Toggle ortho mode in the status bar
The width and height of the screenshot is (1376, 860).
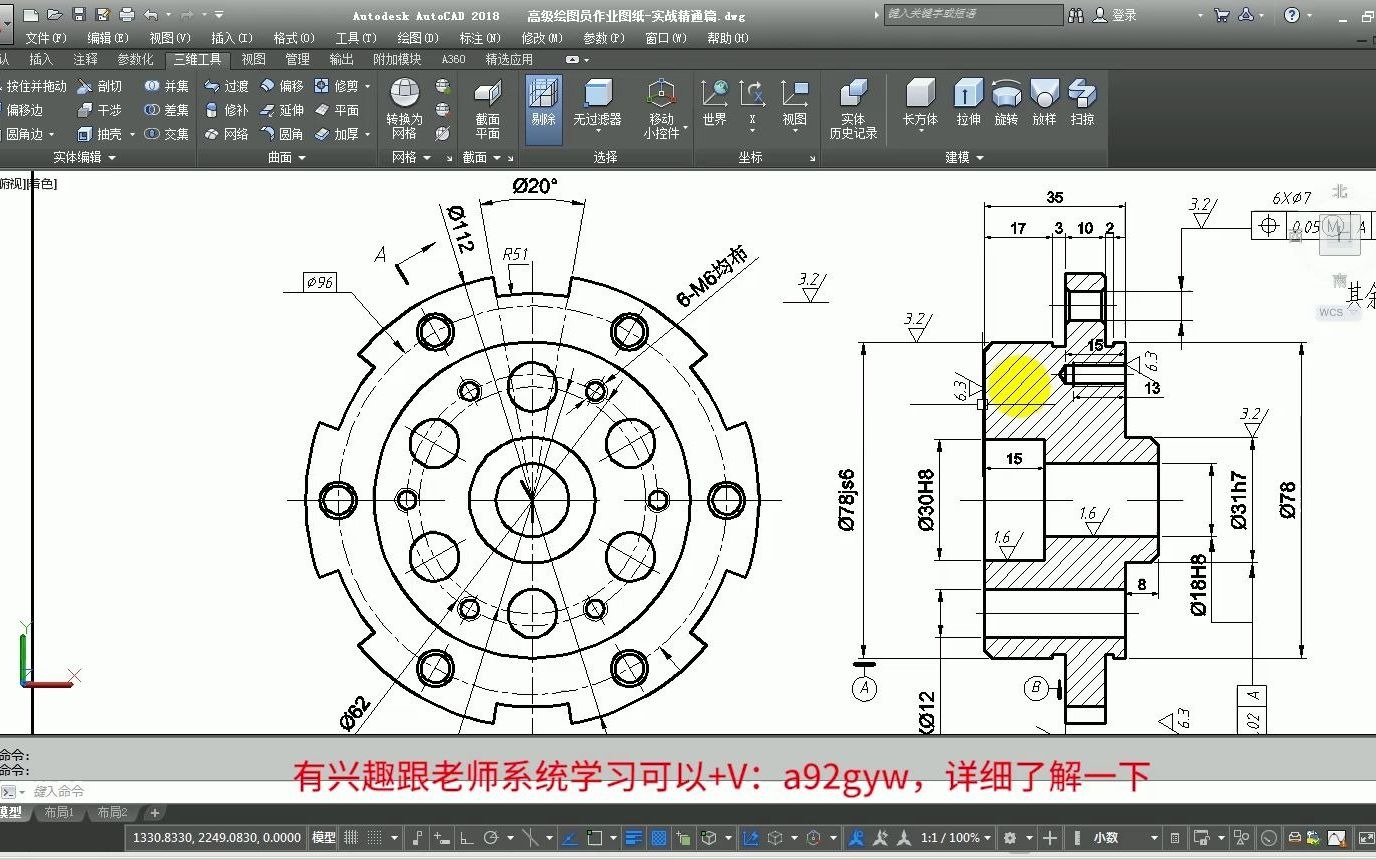click(465, 838)
